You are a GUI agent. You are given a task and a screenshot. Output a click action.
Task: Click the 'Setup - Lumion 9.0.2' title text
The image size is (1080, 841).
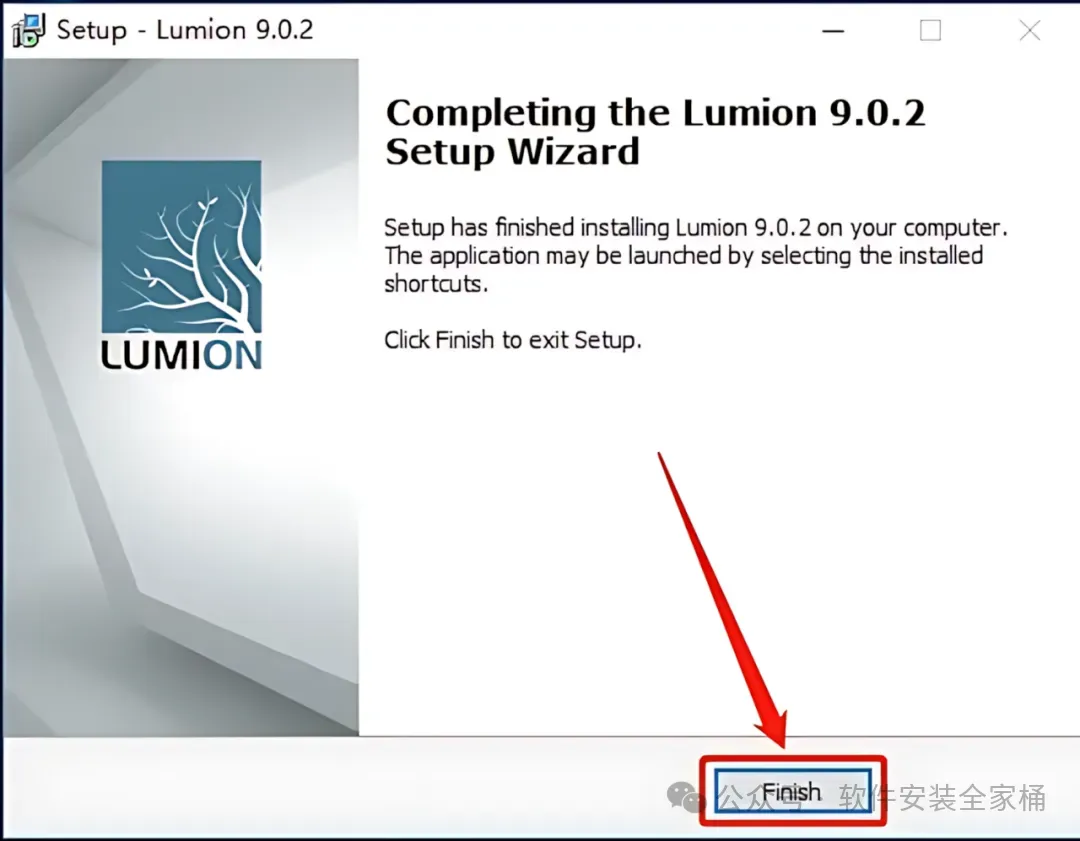(x=185, y=30)
